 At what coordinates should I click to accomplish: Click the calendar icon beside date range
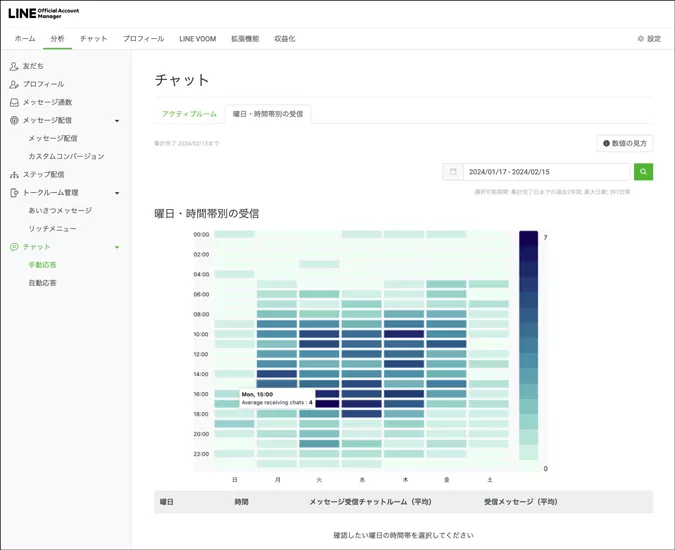tap(453, 172)
